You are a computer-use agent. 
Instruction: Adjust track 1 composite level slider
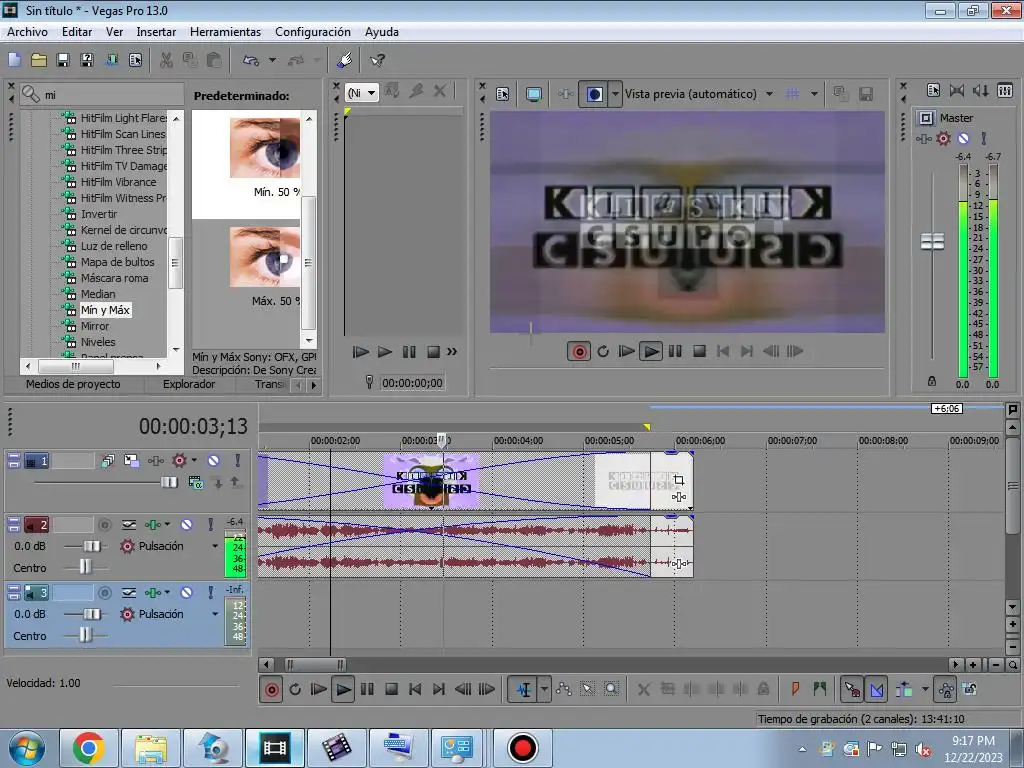point(169,482)
